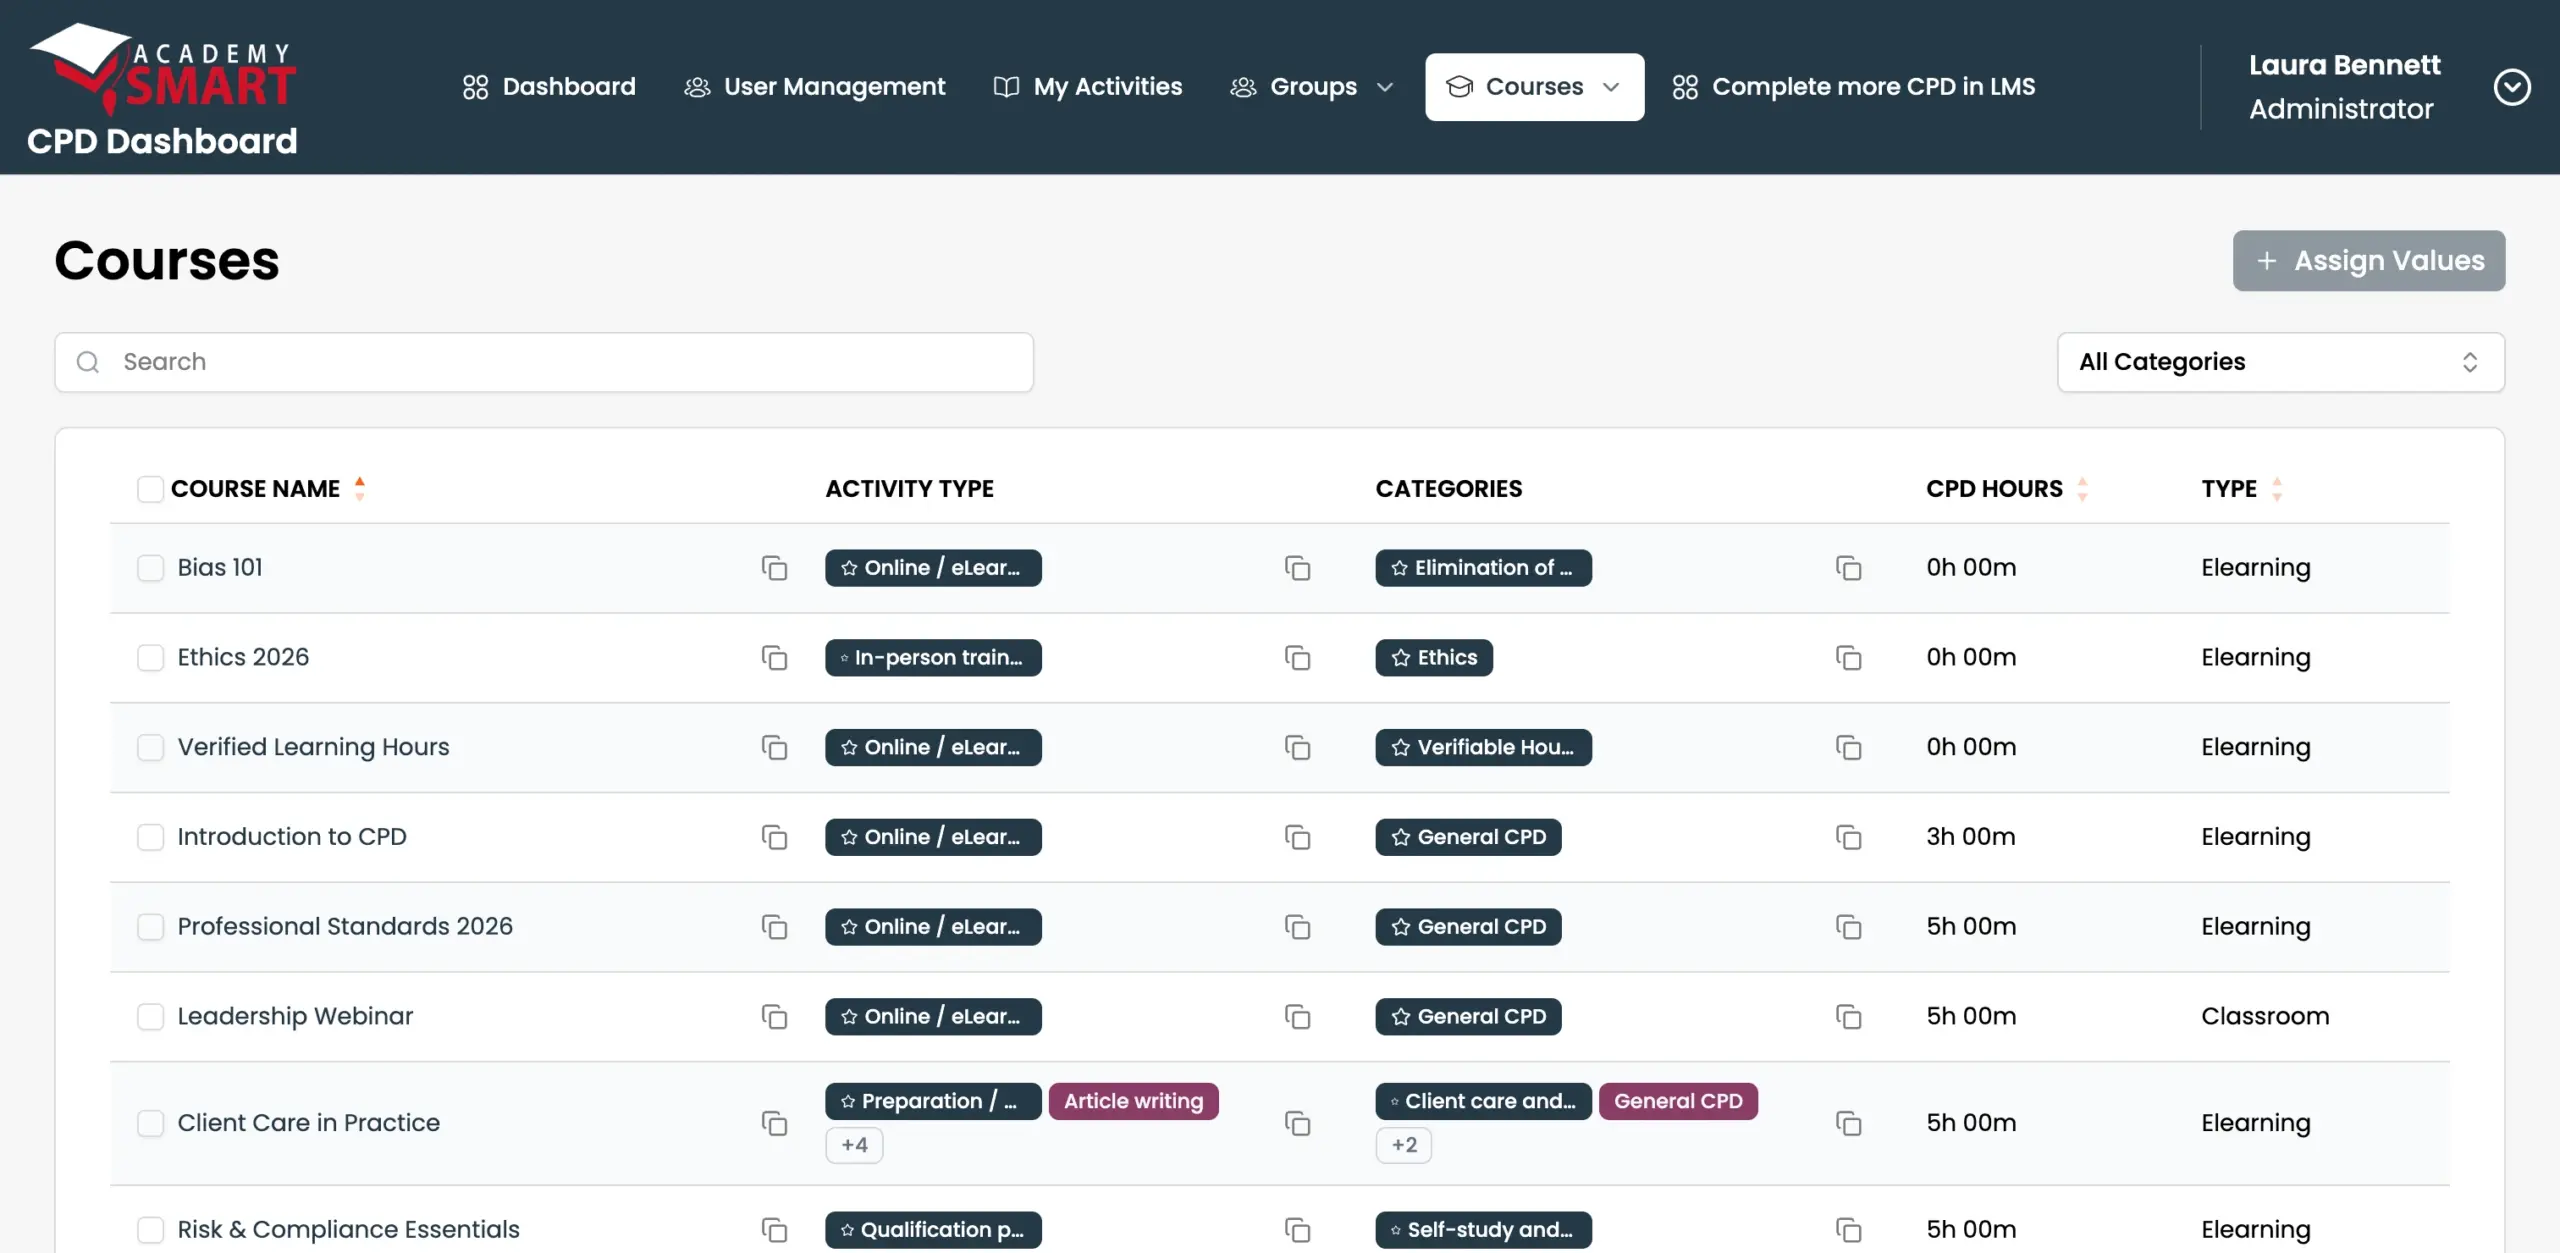
Task: Click the Ethics category tag
Action: (1434, 658)
